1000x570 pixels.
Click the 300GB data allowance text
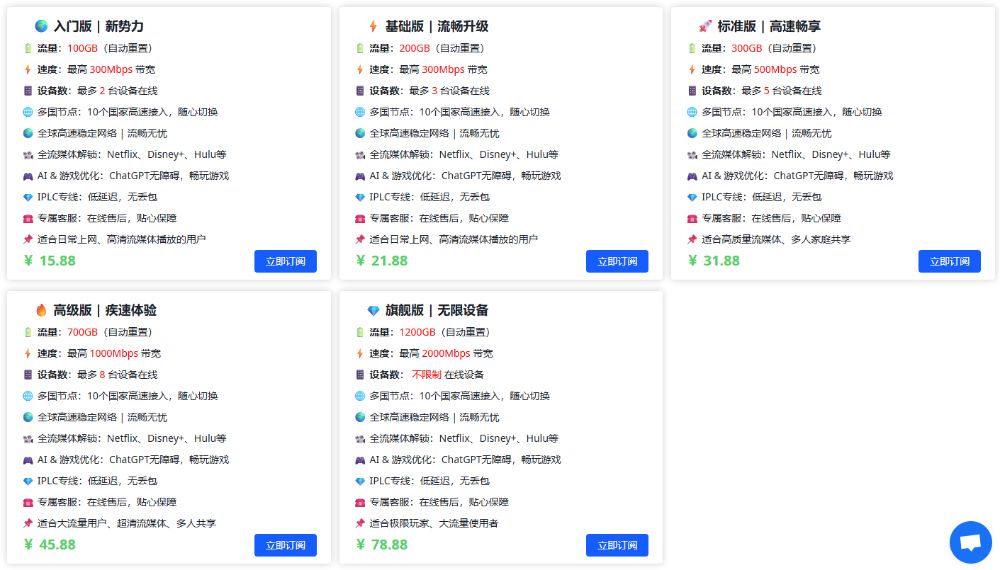click(747, 48)
